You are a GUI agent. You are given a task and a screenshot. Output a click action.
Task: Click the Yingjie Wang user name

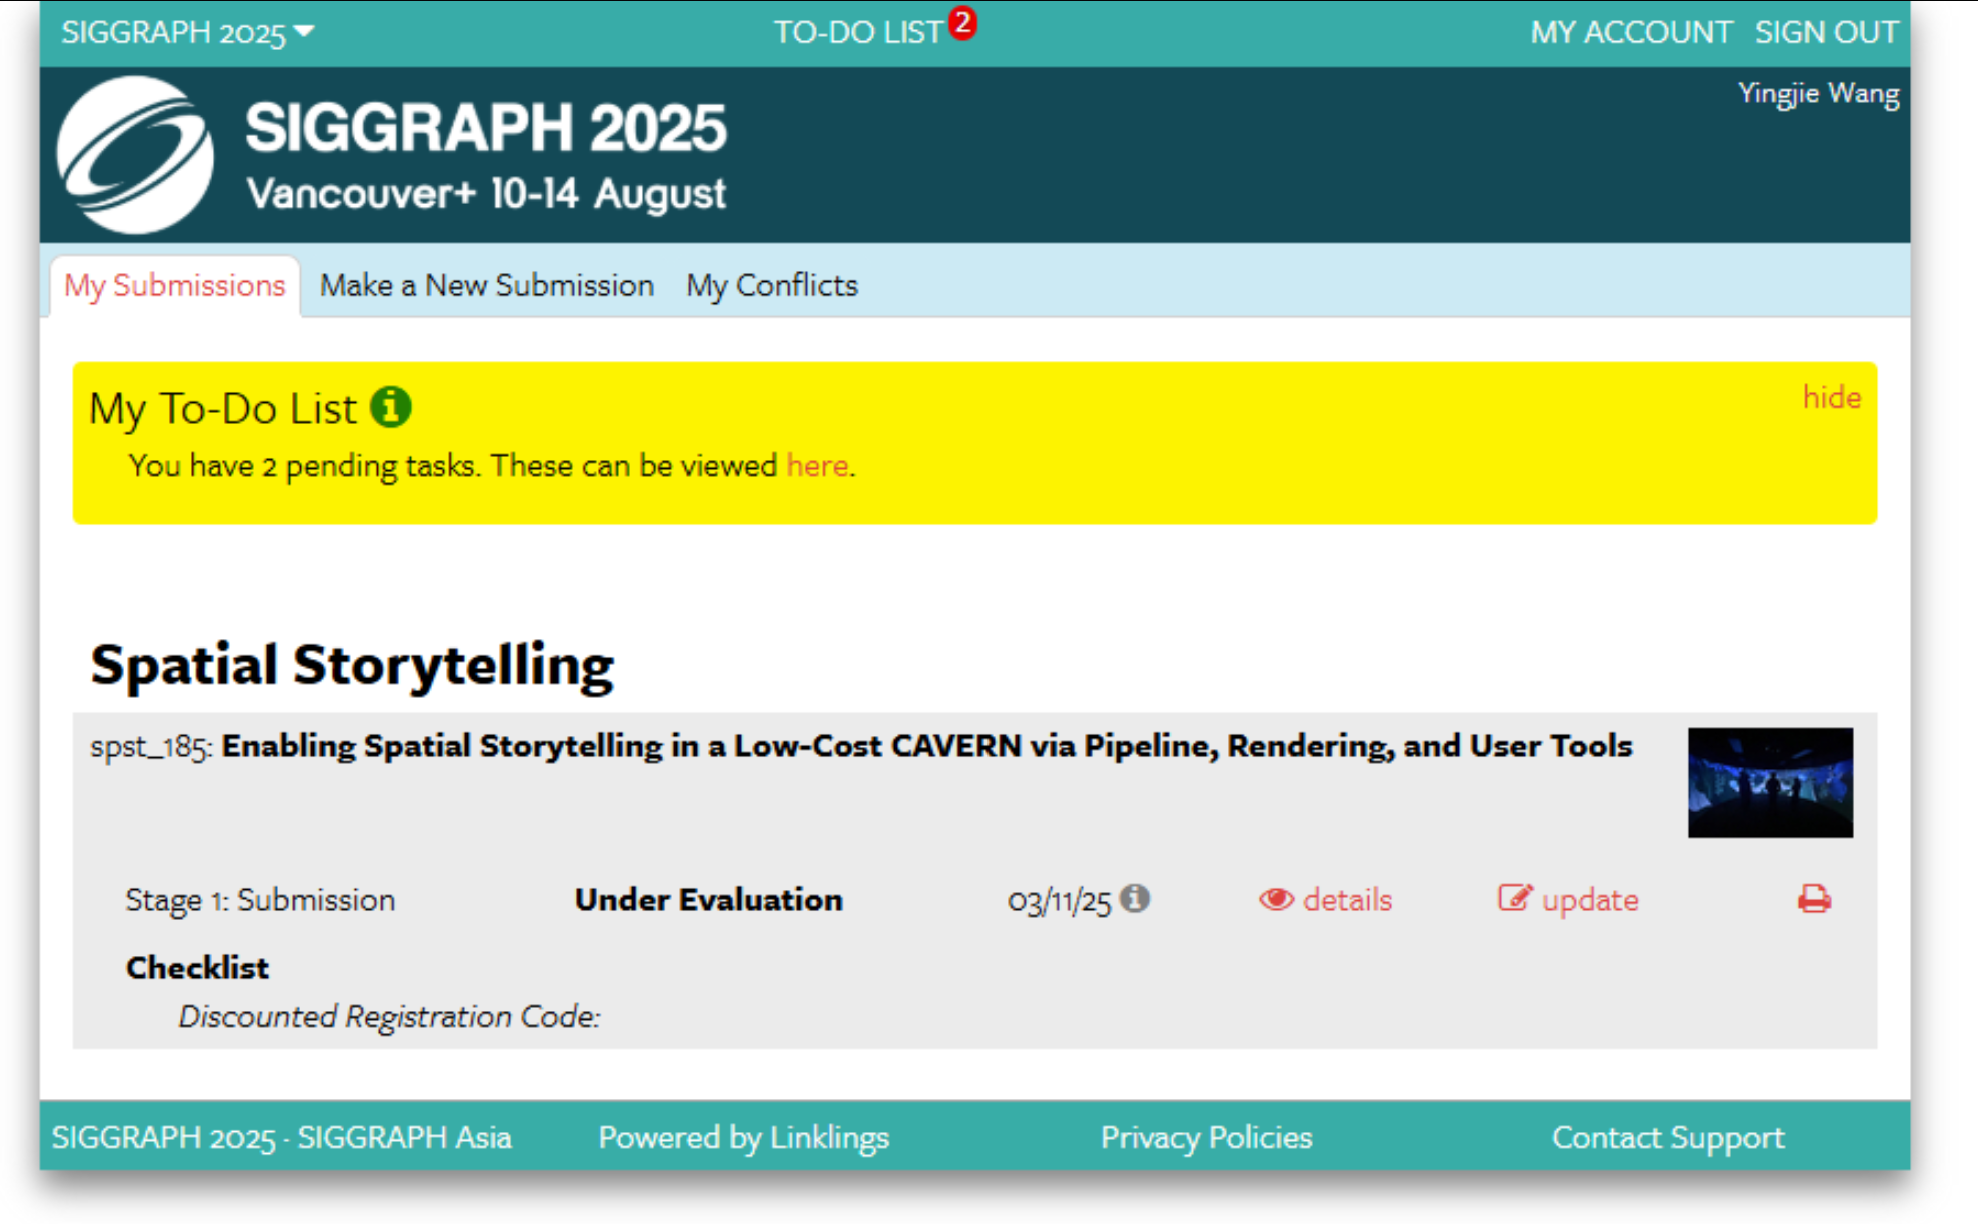coord(1818,94)
